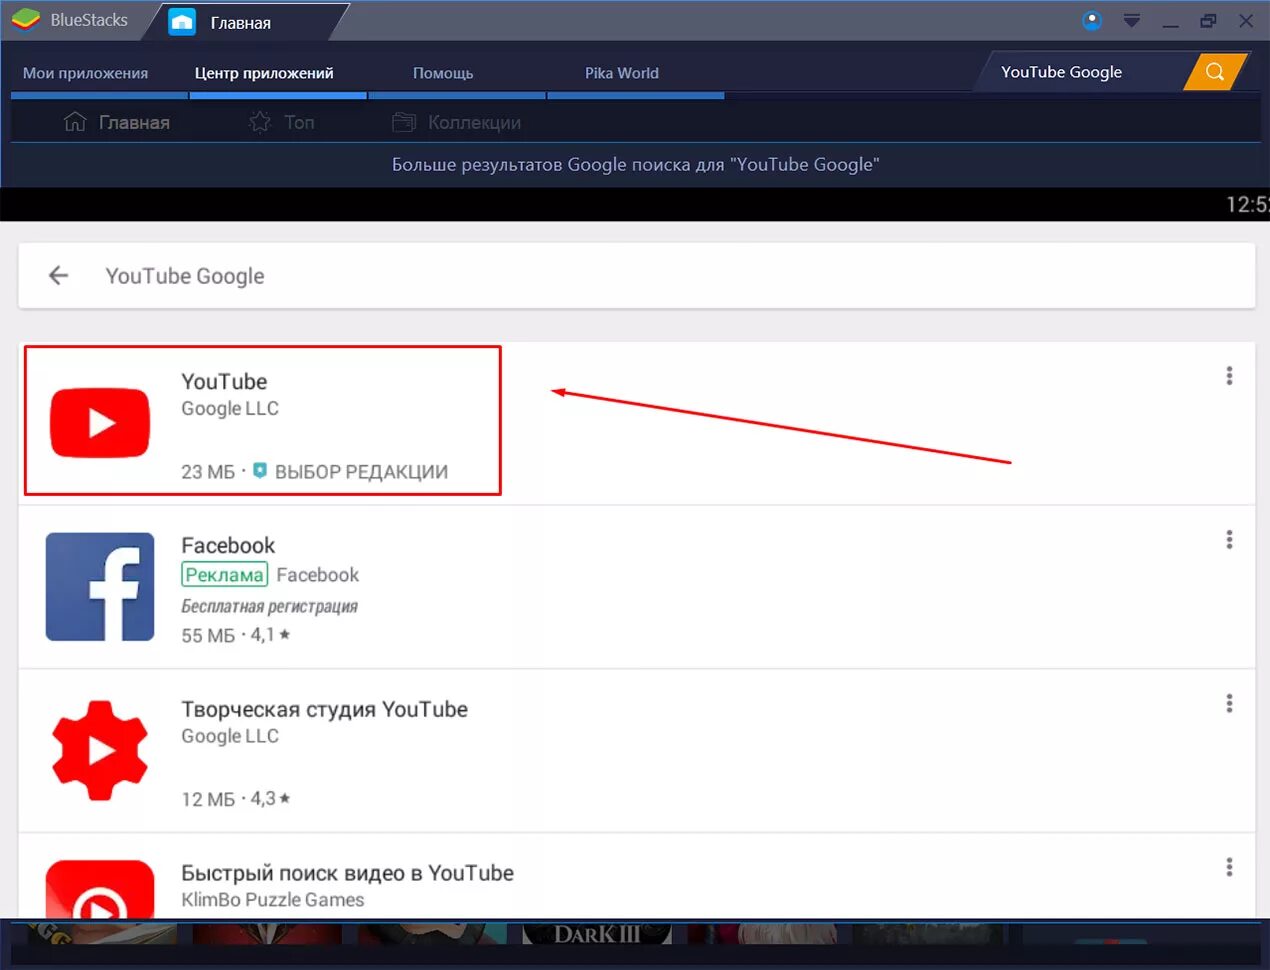
Task: Click the YouTube Google Play search text
Action: [x=185, y=276]
